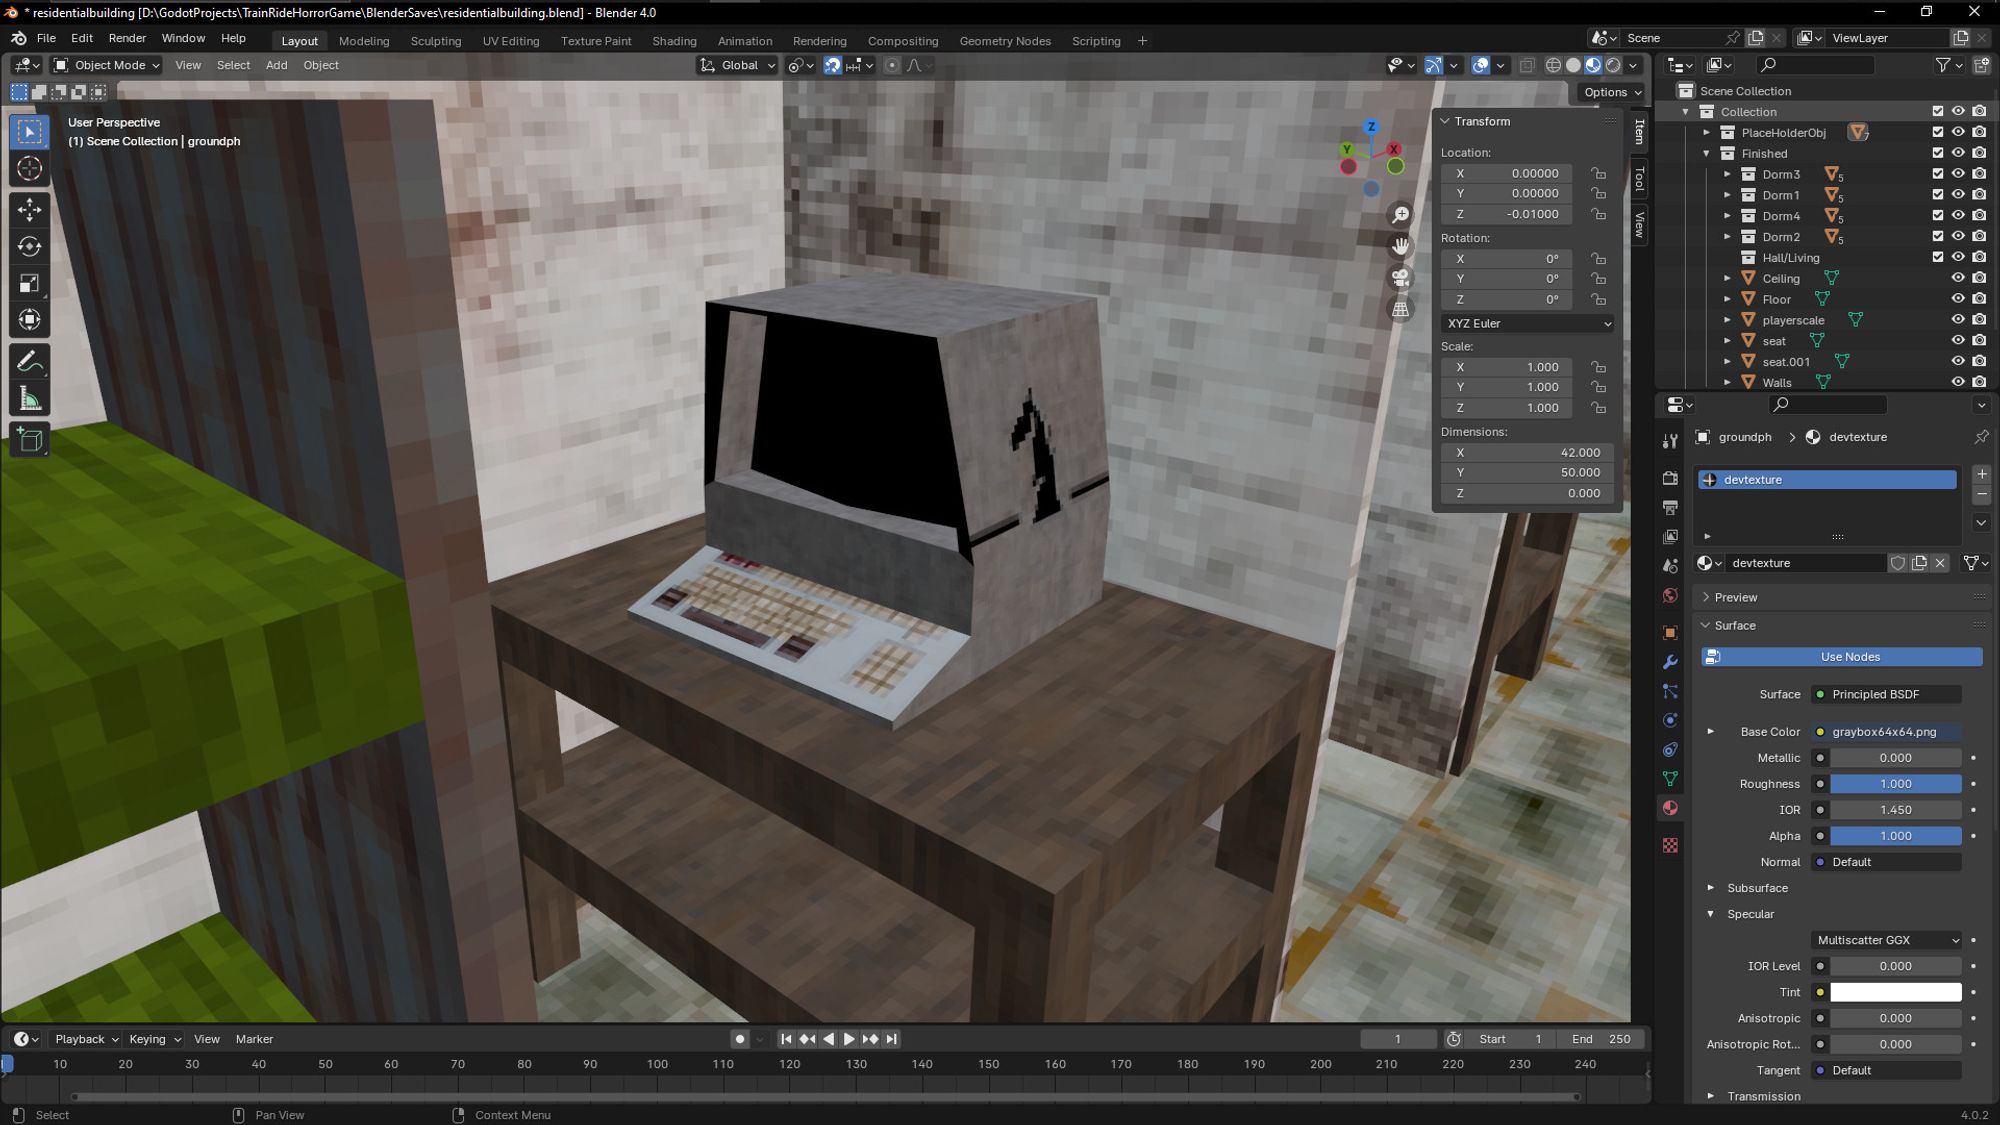2000x1125 pixels.
Task: Open the Modifiers wrench tab icon
Action: [x=1670, y=662]
